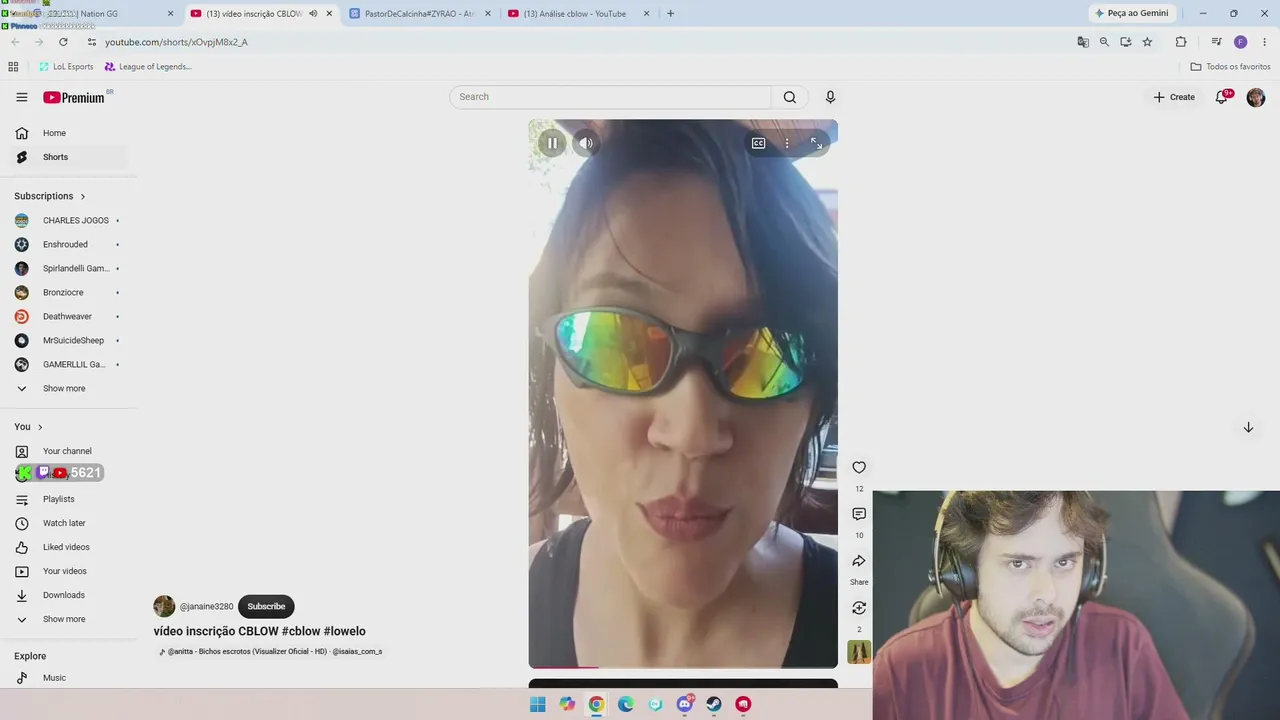Open LoL Esports bookmark
Screen dimensions: 1280x720
(x=66, y=67)
